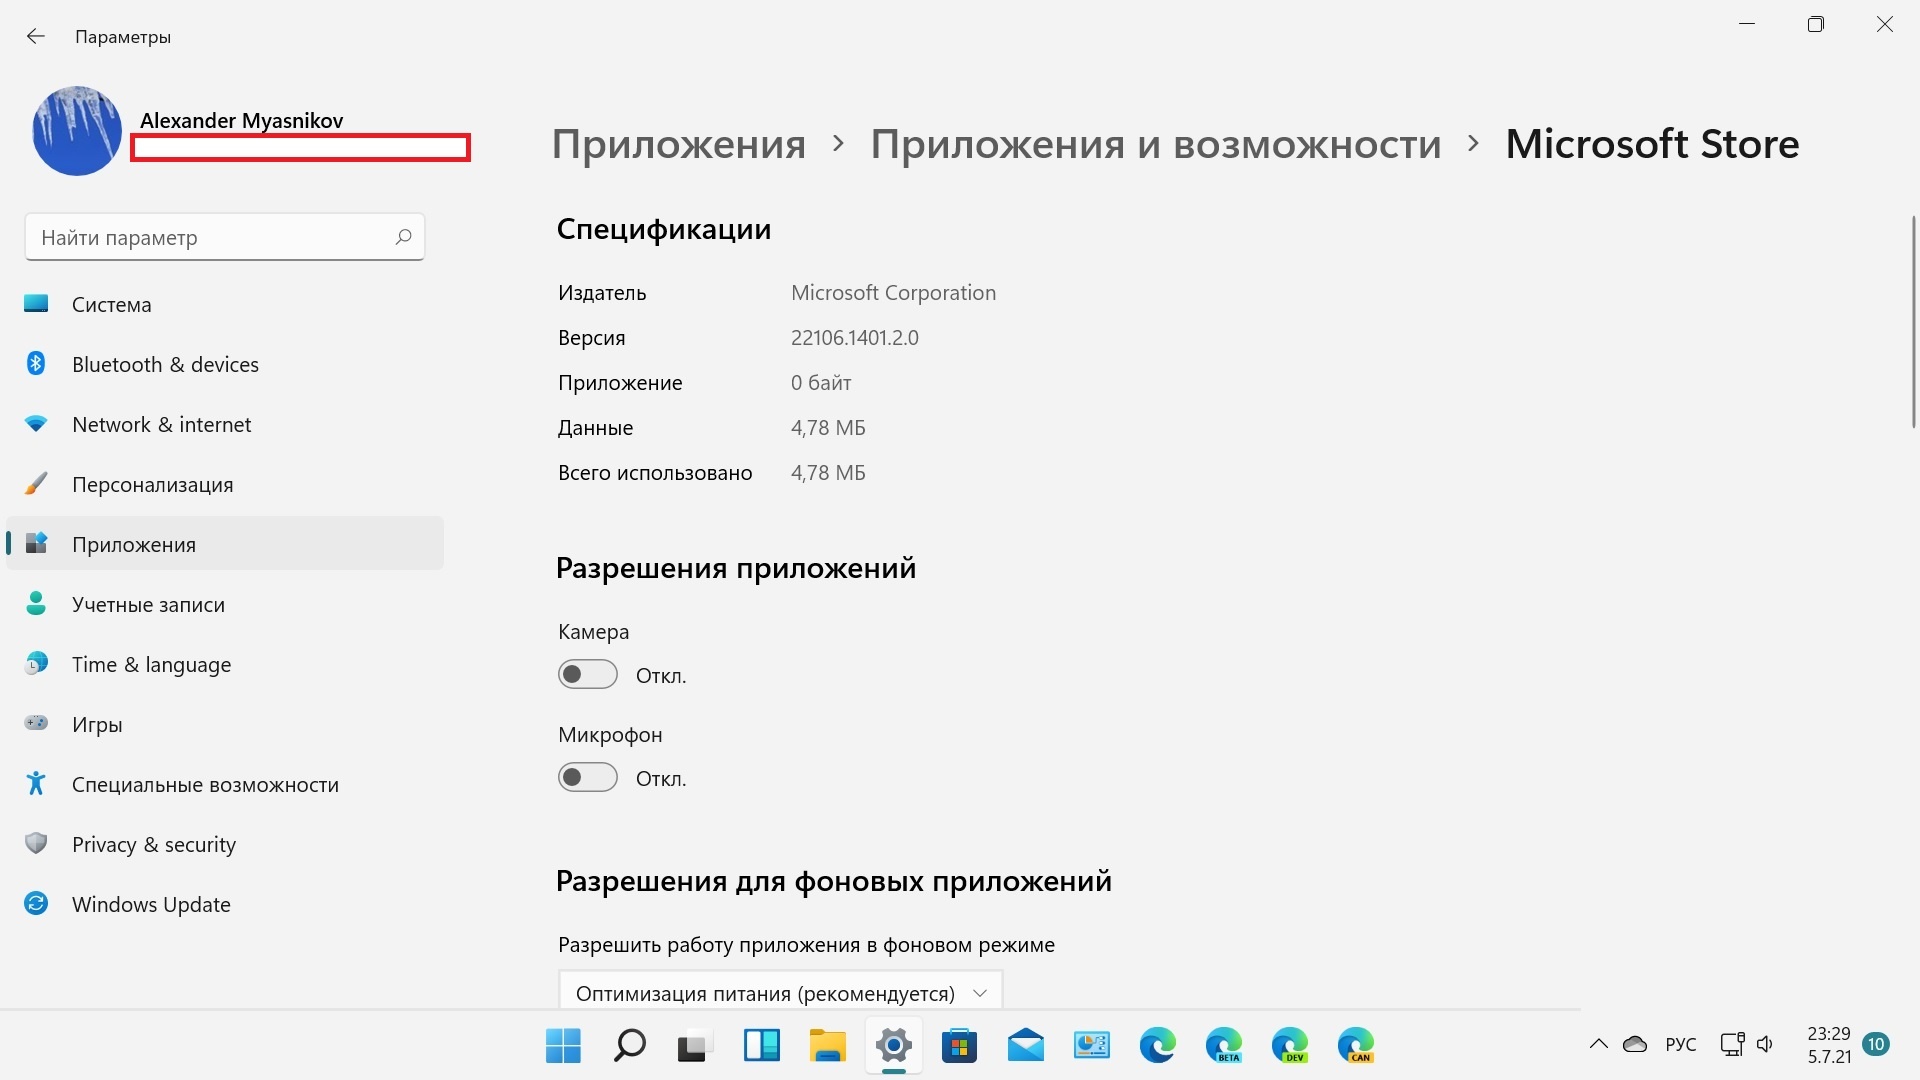The image size is (1920, 1080).
Task: Click the Privacy & security shield icon
Action: (x=36, y=844)
